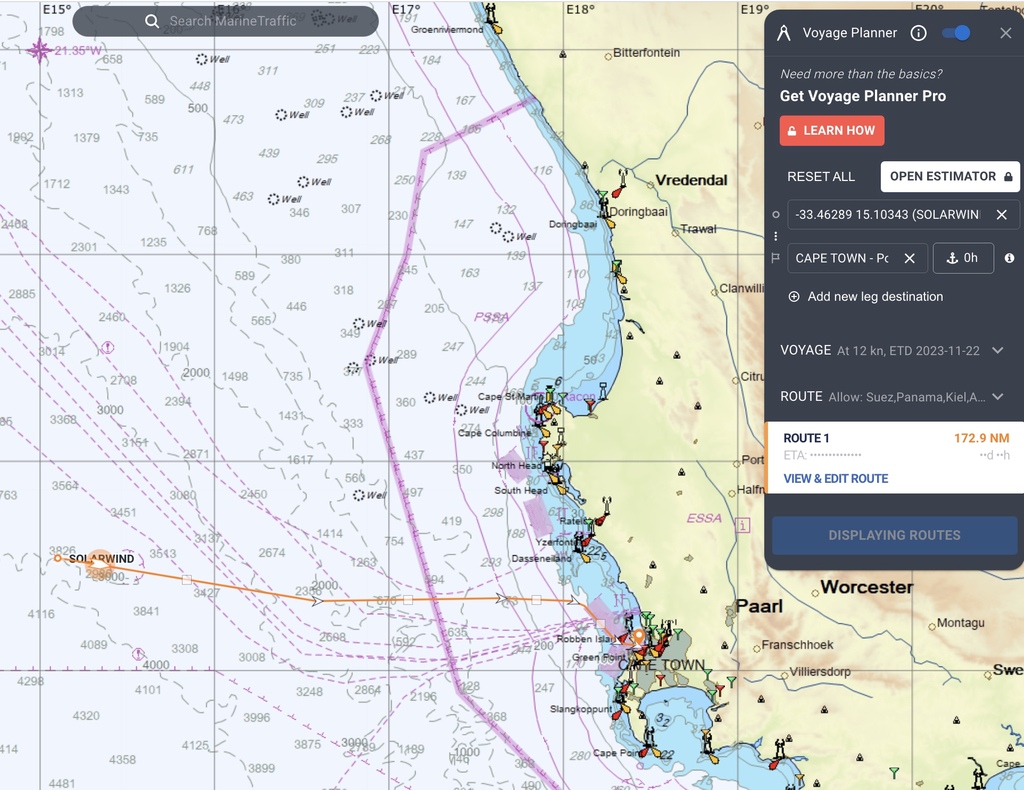Toggle the Voyage Planner switch off

coord(955,33)
